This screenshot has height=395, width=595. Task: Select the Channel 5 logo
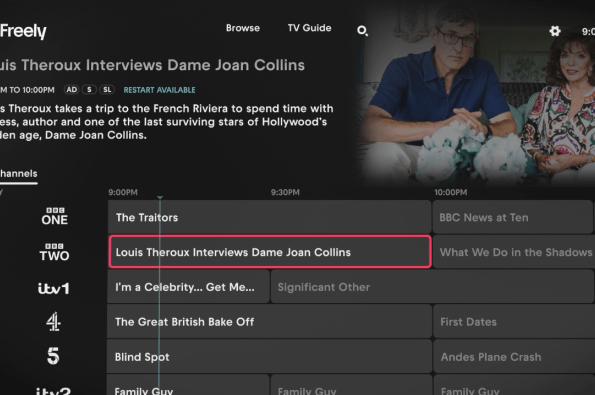coord(53,356)
